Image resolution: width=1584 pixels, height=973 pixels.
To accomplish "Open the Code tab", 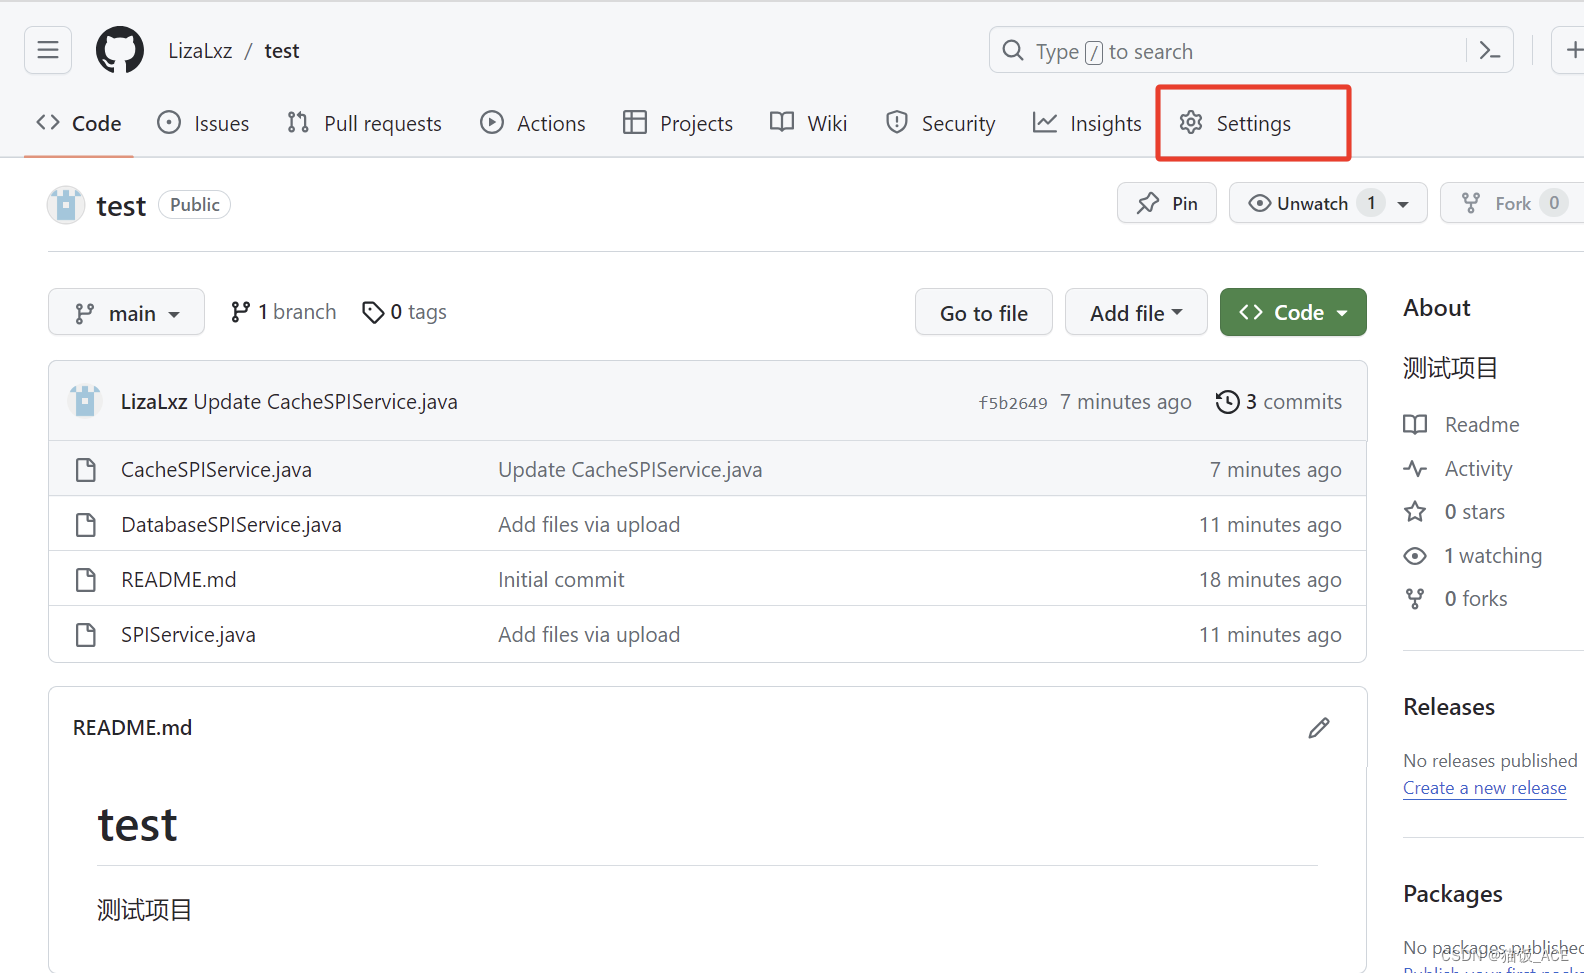I will point(78,123).
